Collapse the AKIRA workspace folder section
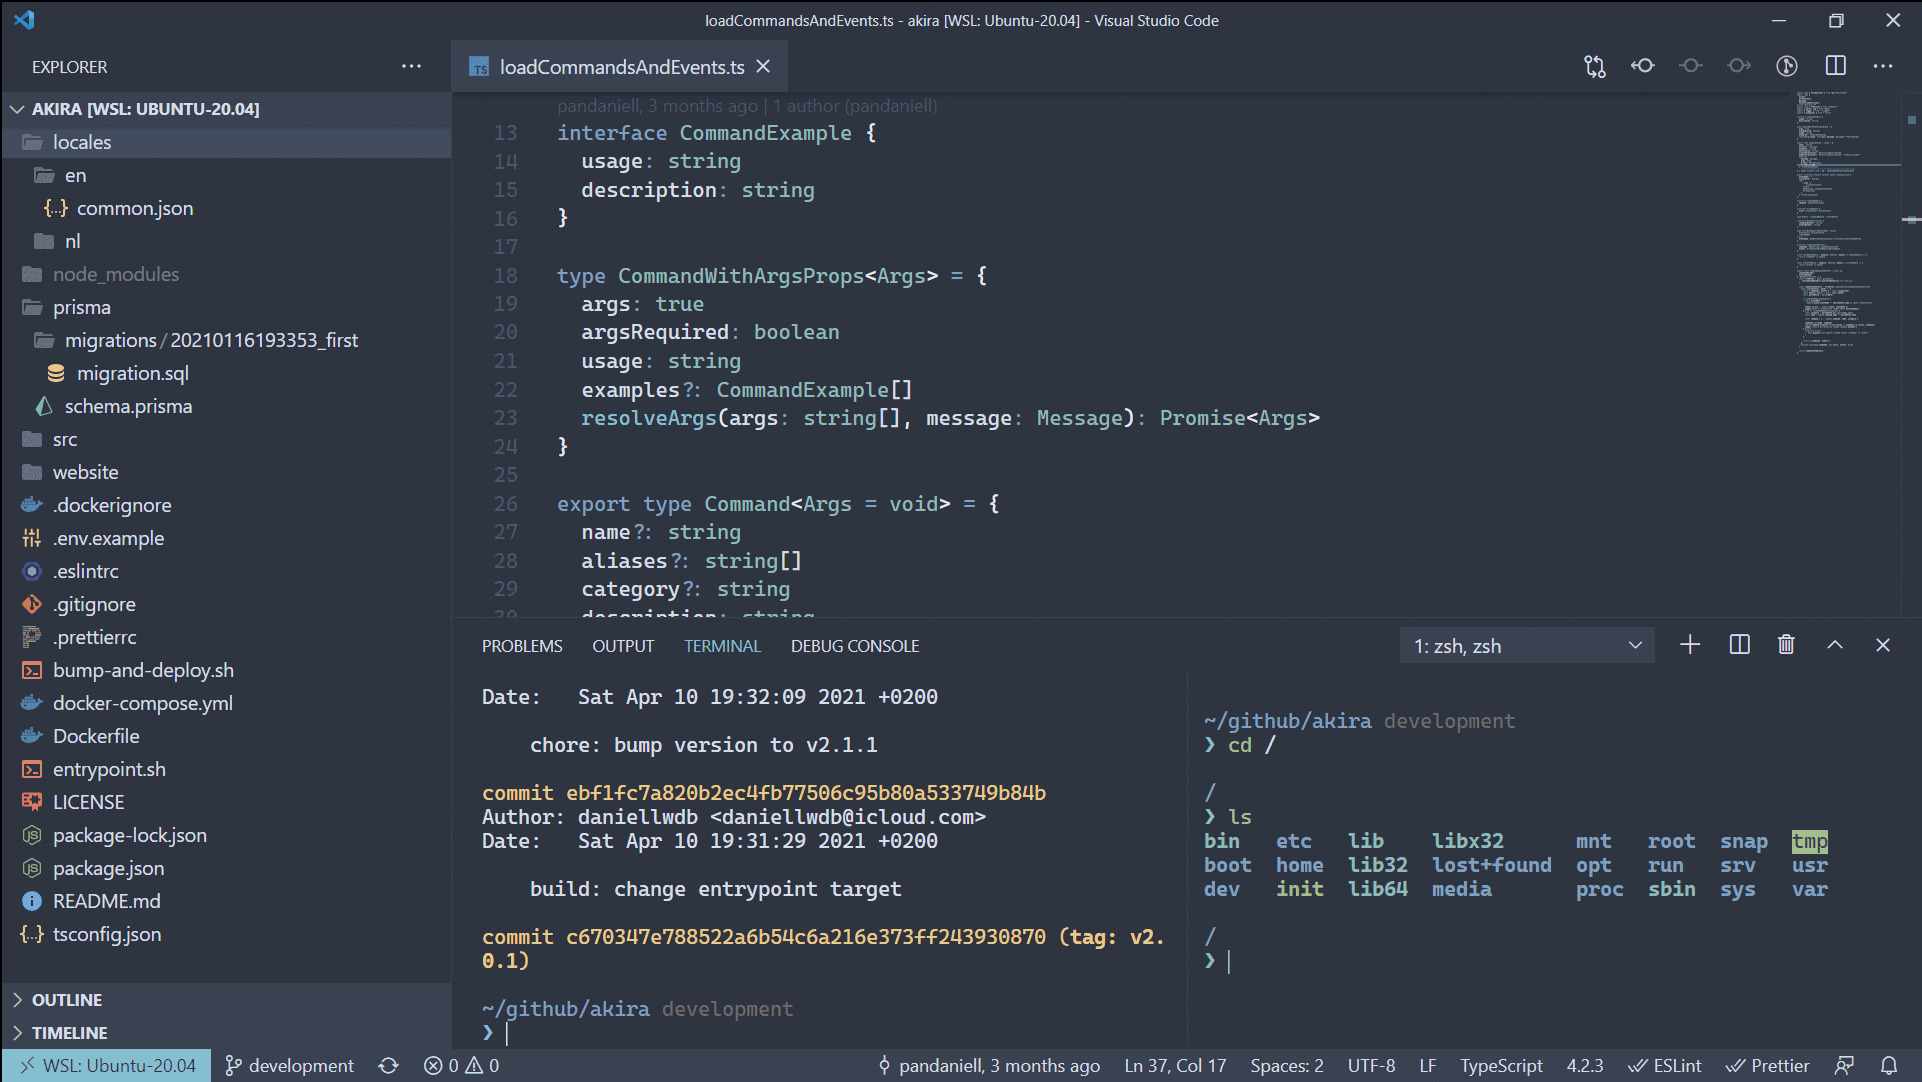The height and width of the screenshot is (1082, 1922). pos(226,109)
